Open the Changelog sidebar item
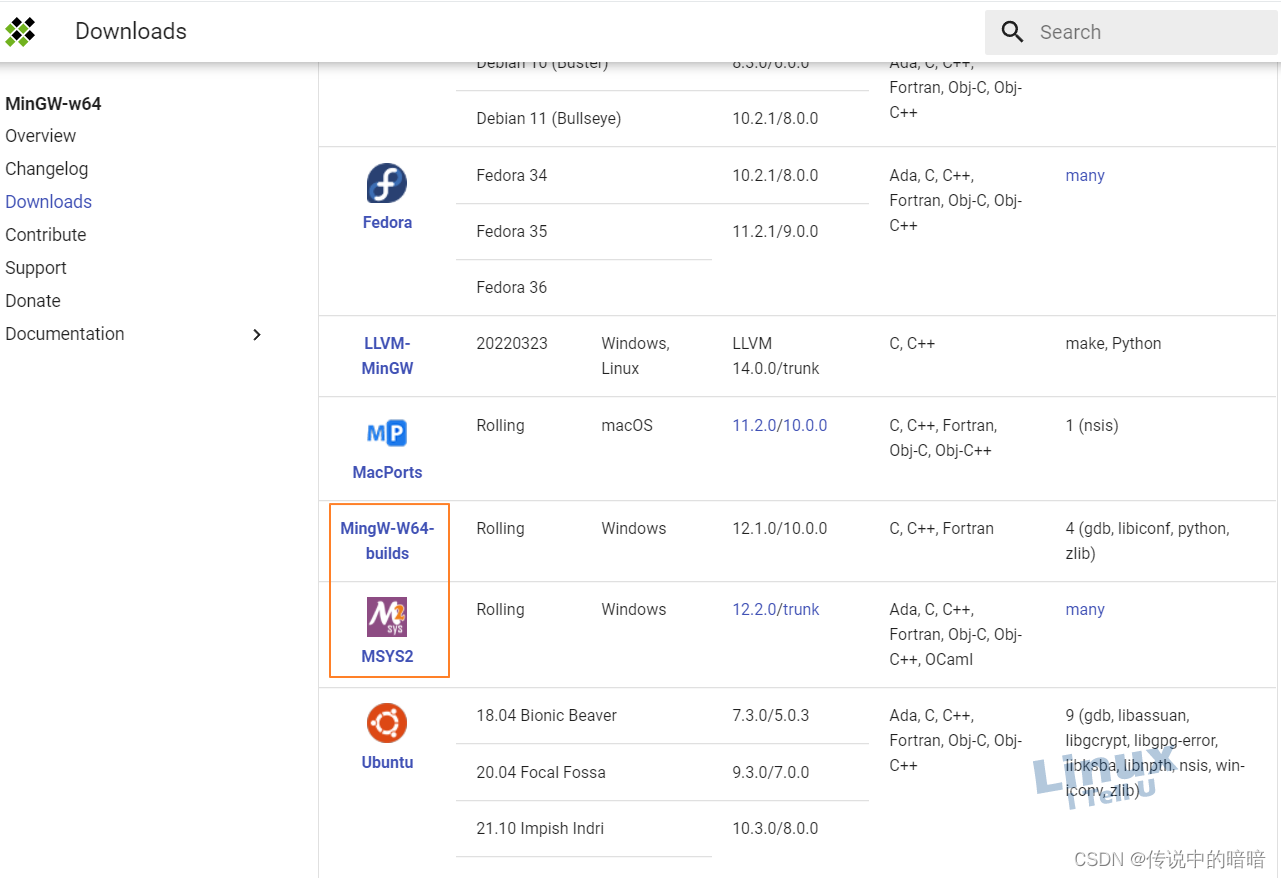This screenshot has height=878, width=1281. pos(47,169)
